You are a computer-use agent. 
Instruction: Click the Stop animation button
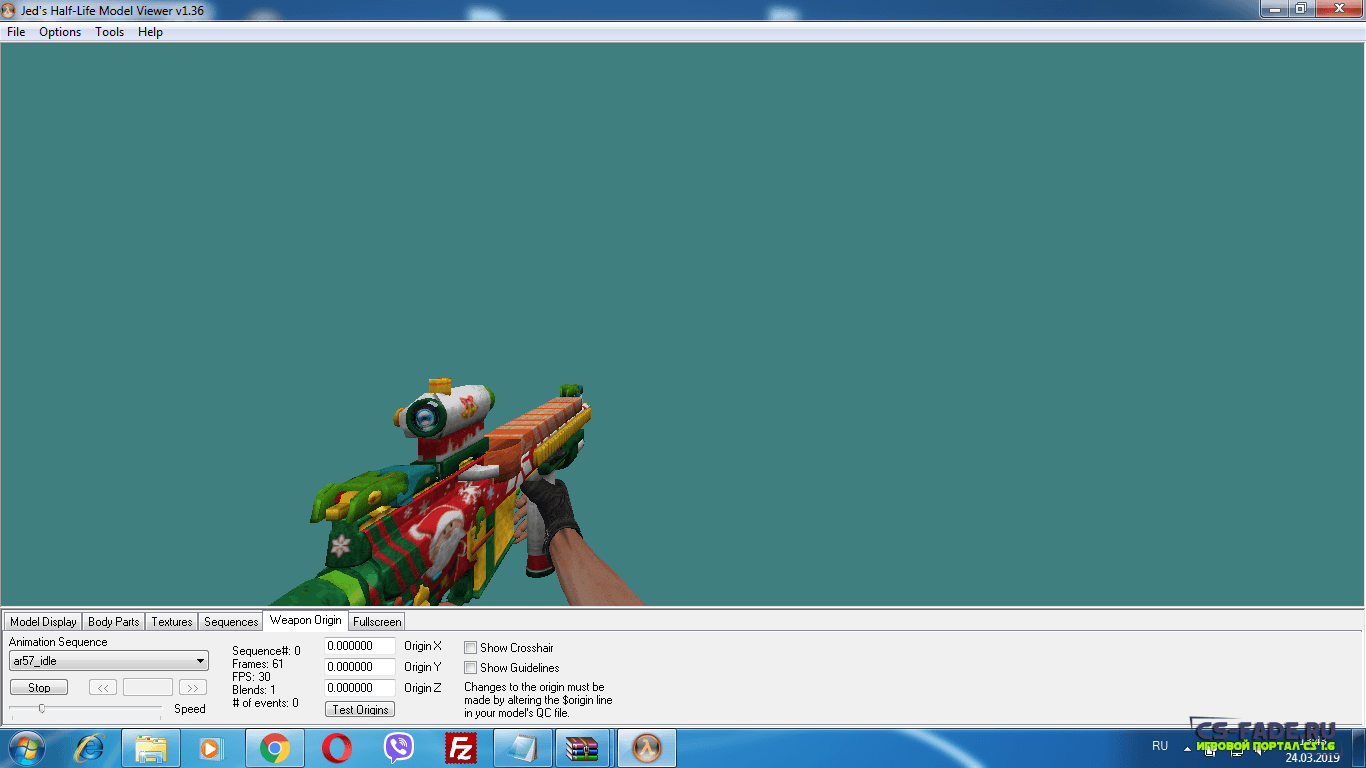pos(39,687)
